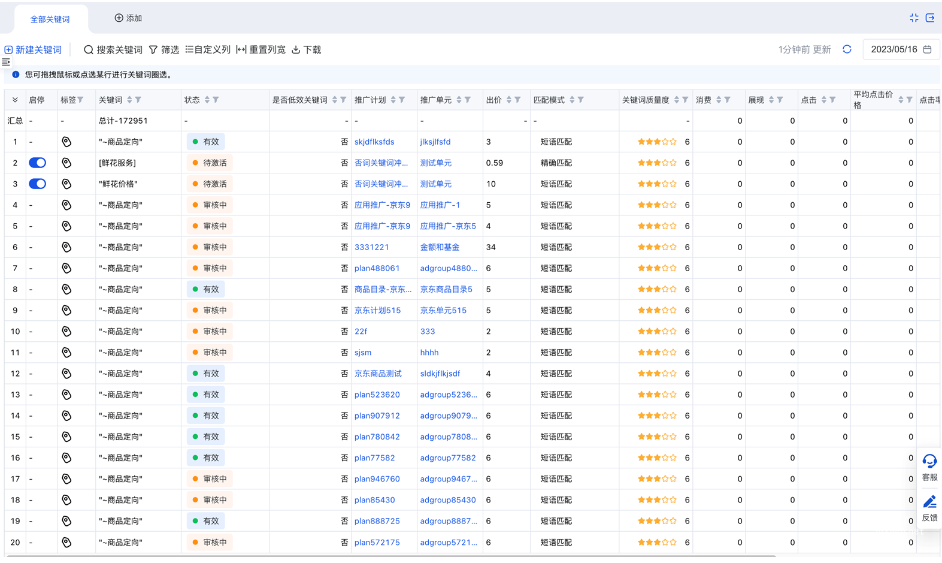Click the 新建关键词 button
942x563 pixels.
tap(33, 49)
